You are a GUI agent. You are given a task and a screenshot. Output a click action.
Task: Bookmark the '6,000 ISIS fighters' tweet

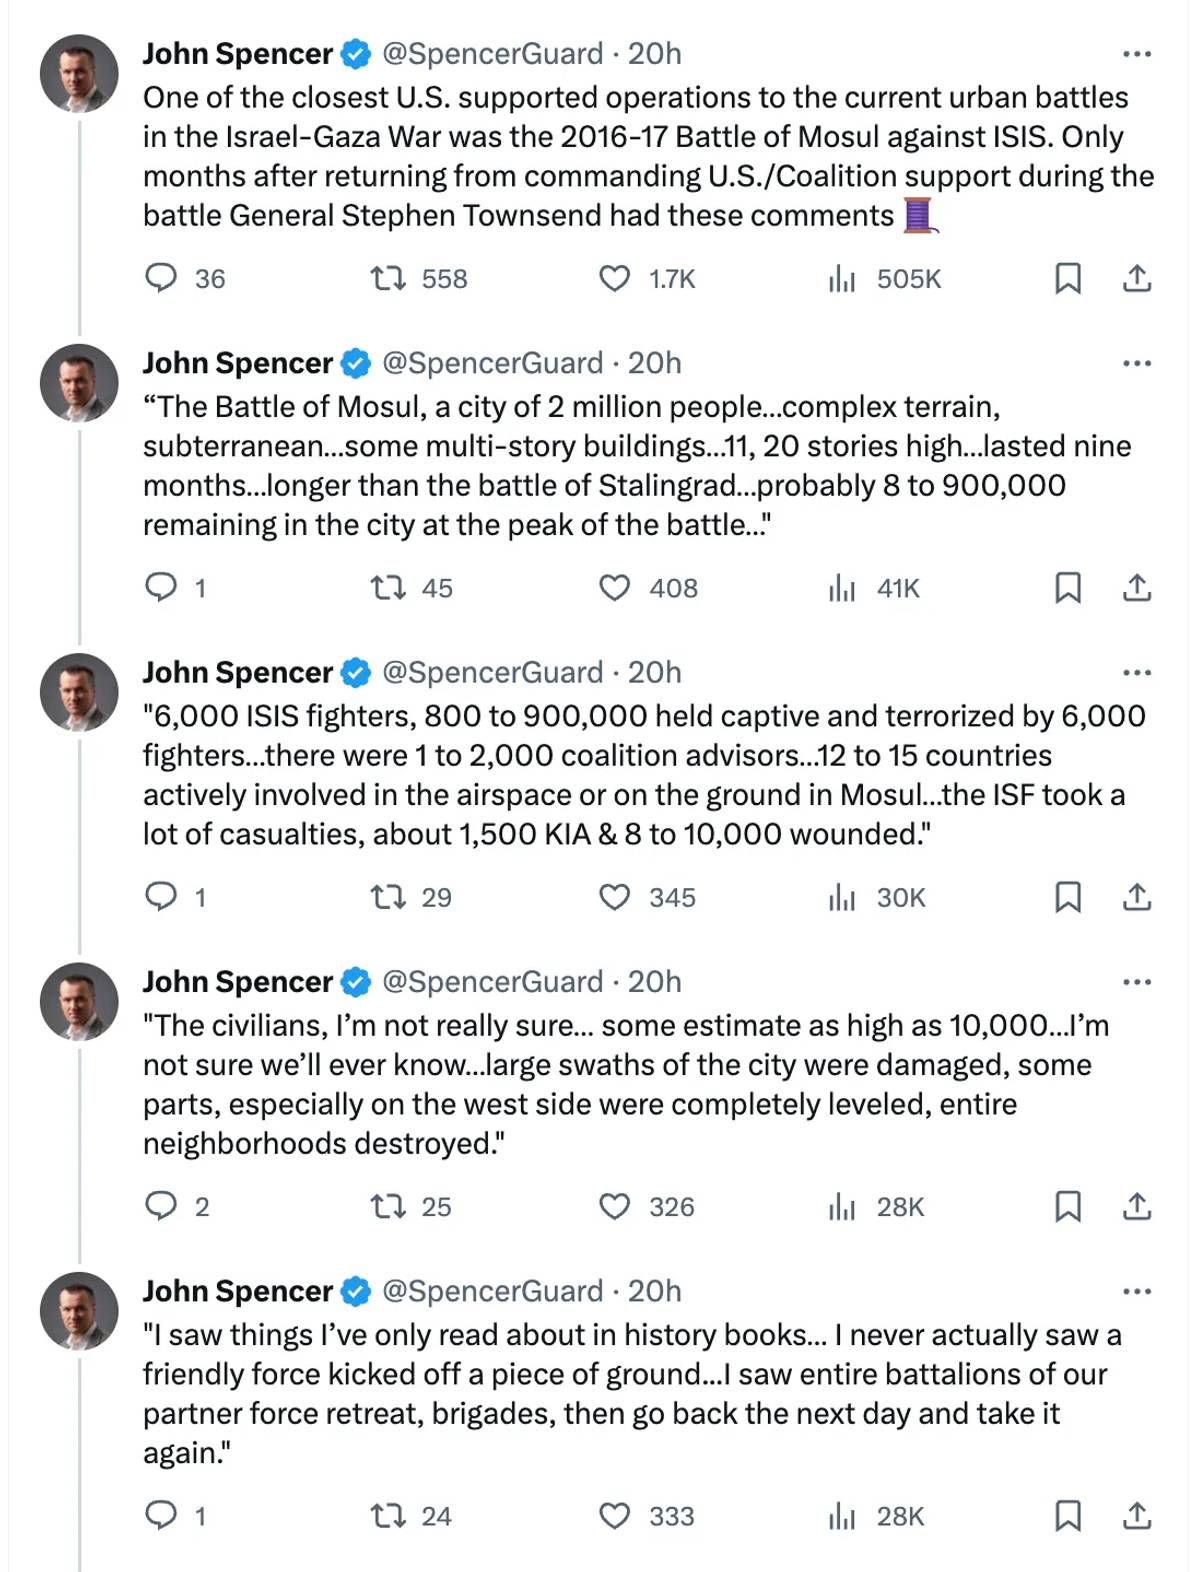coord(1068,897)
